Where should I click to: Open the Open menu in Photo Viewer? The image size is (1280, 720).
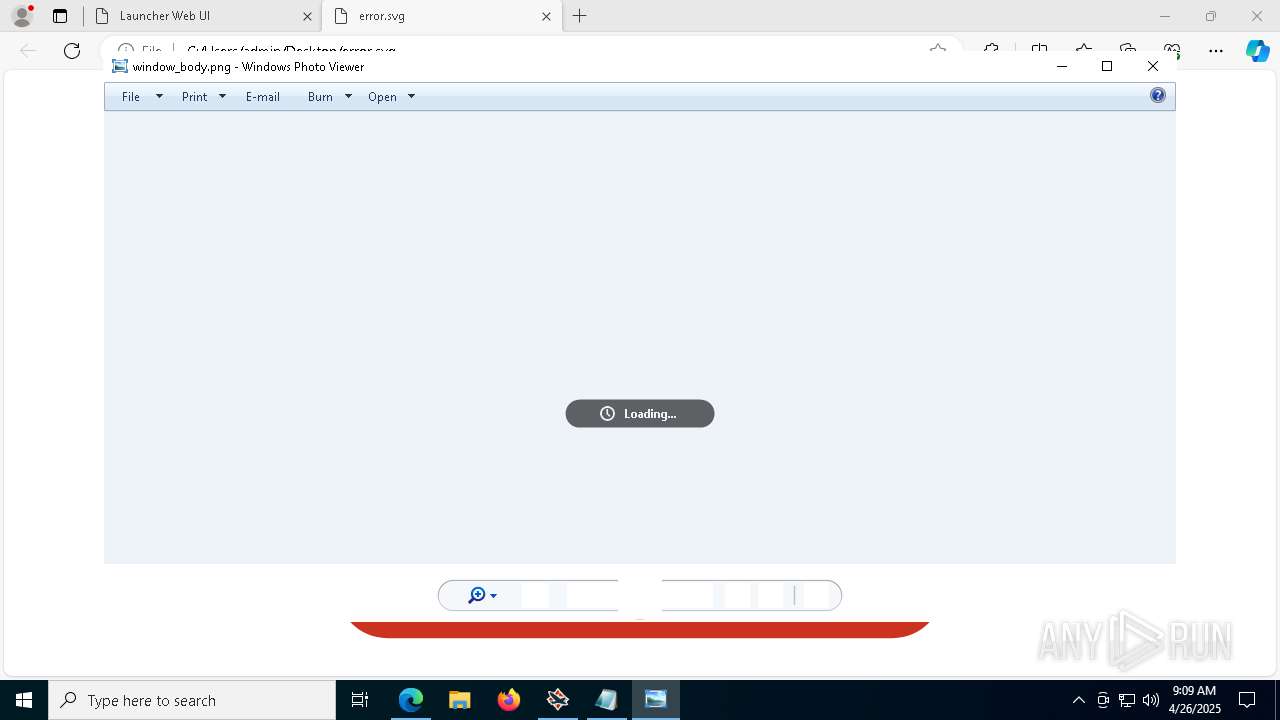point(382,97)
